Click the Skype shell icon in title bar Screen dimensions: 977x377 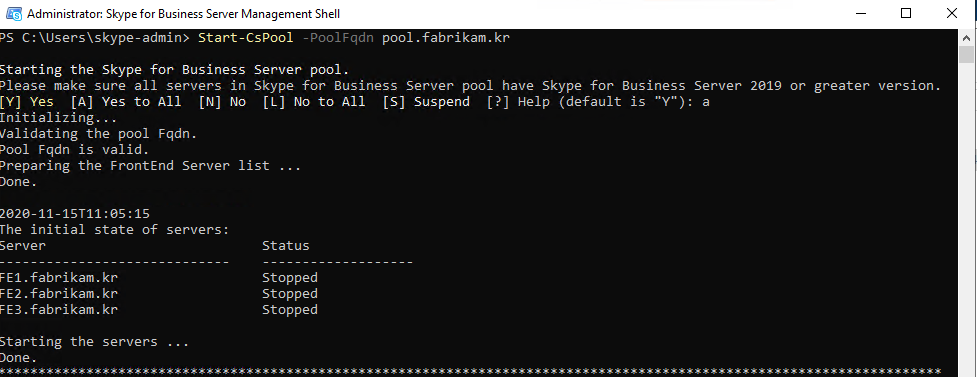[x=14, y=13]
